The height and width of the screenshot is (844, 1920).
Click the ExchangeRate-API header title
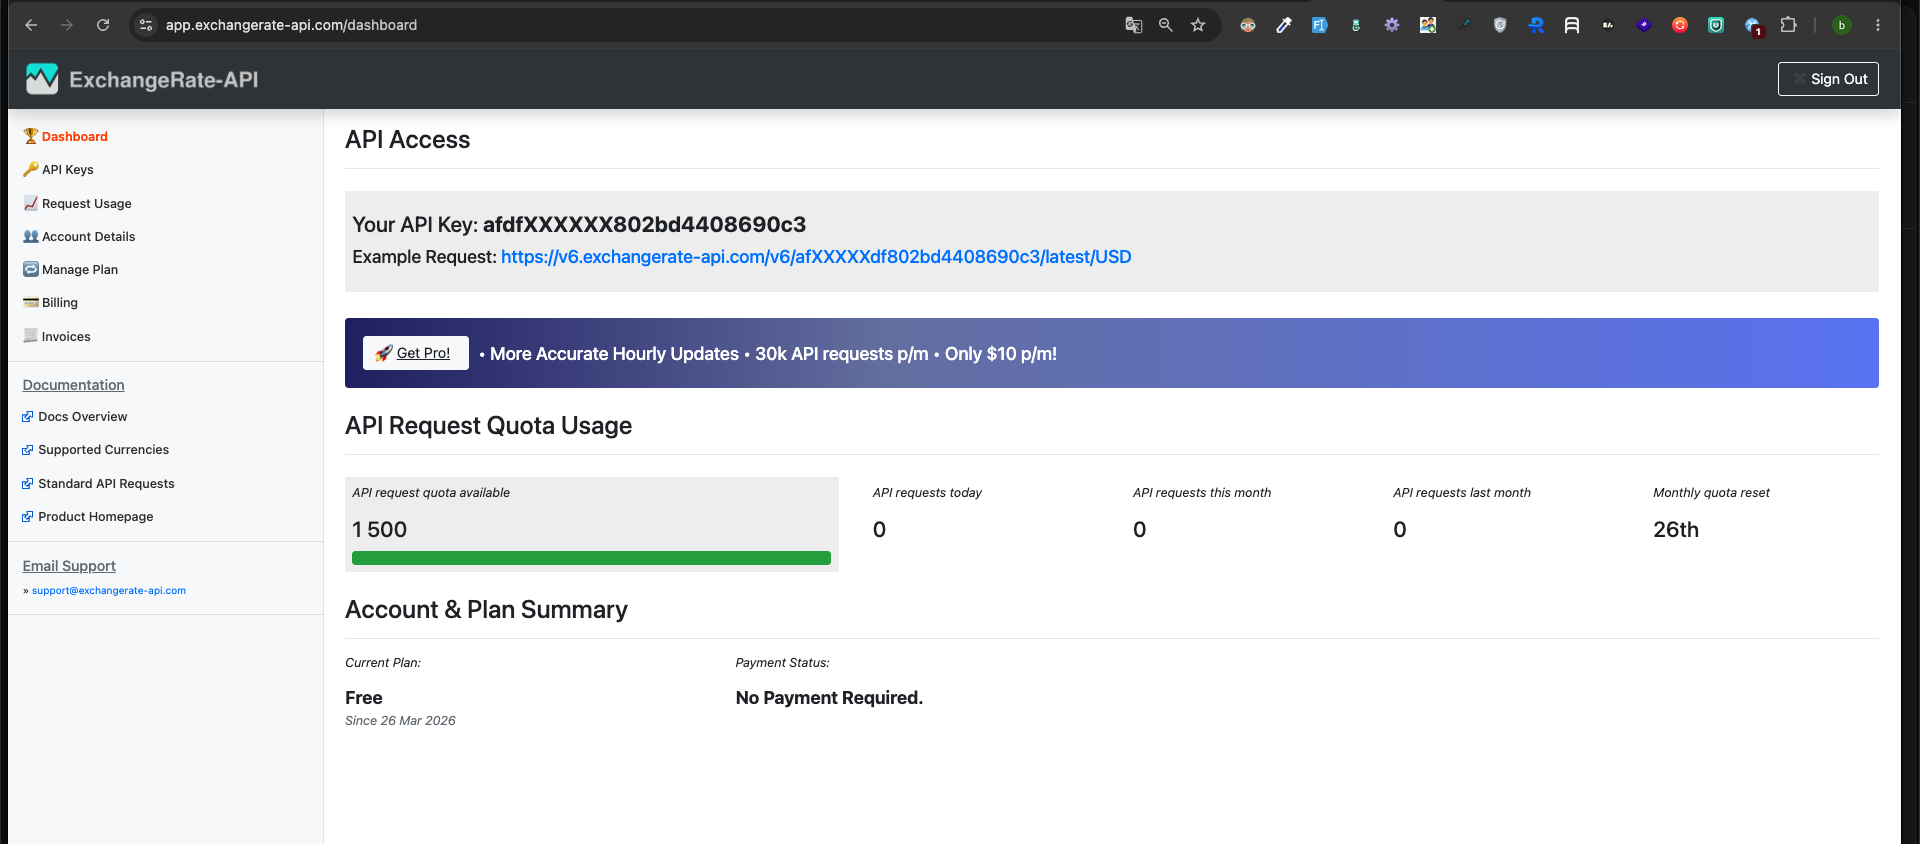164,80
